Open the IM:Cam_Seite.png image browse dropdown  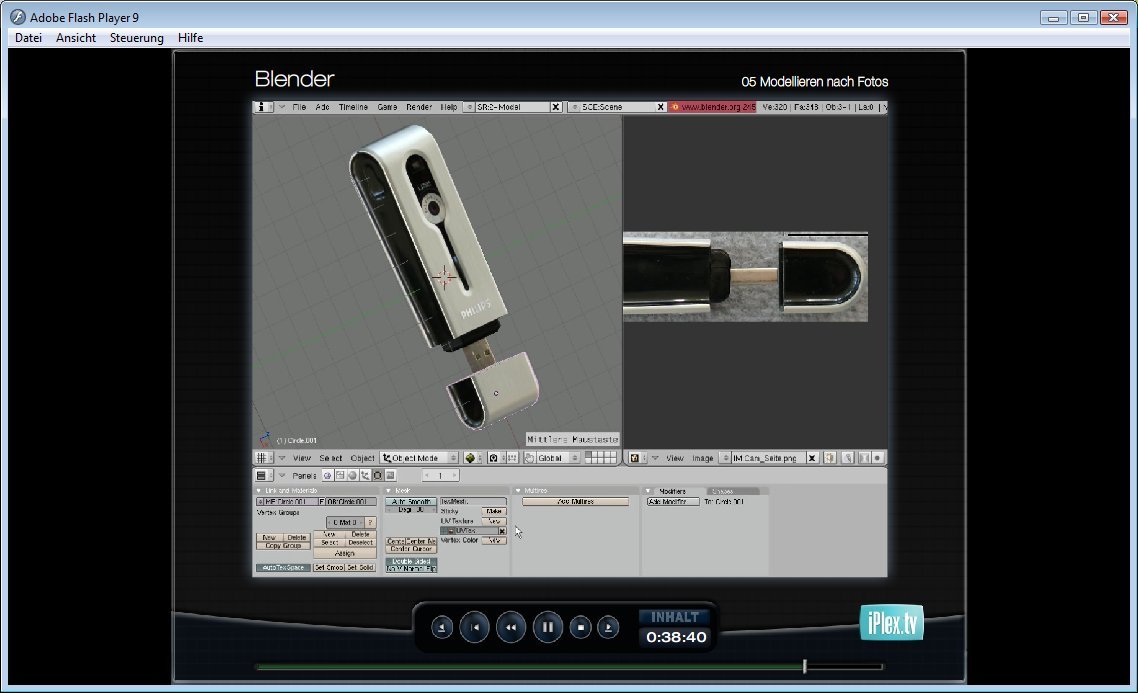pyautogui.click(x=725, y=458)
